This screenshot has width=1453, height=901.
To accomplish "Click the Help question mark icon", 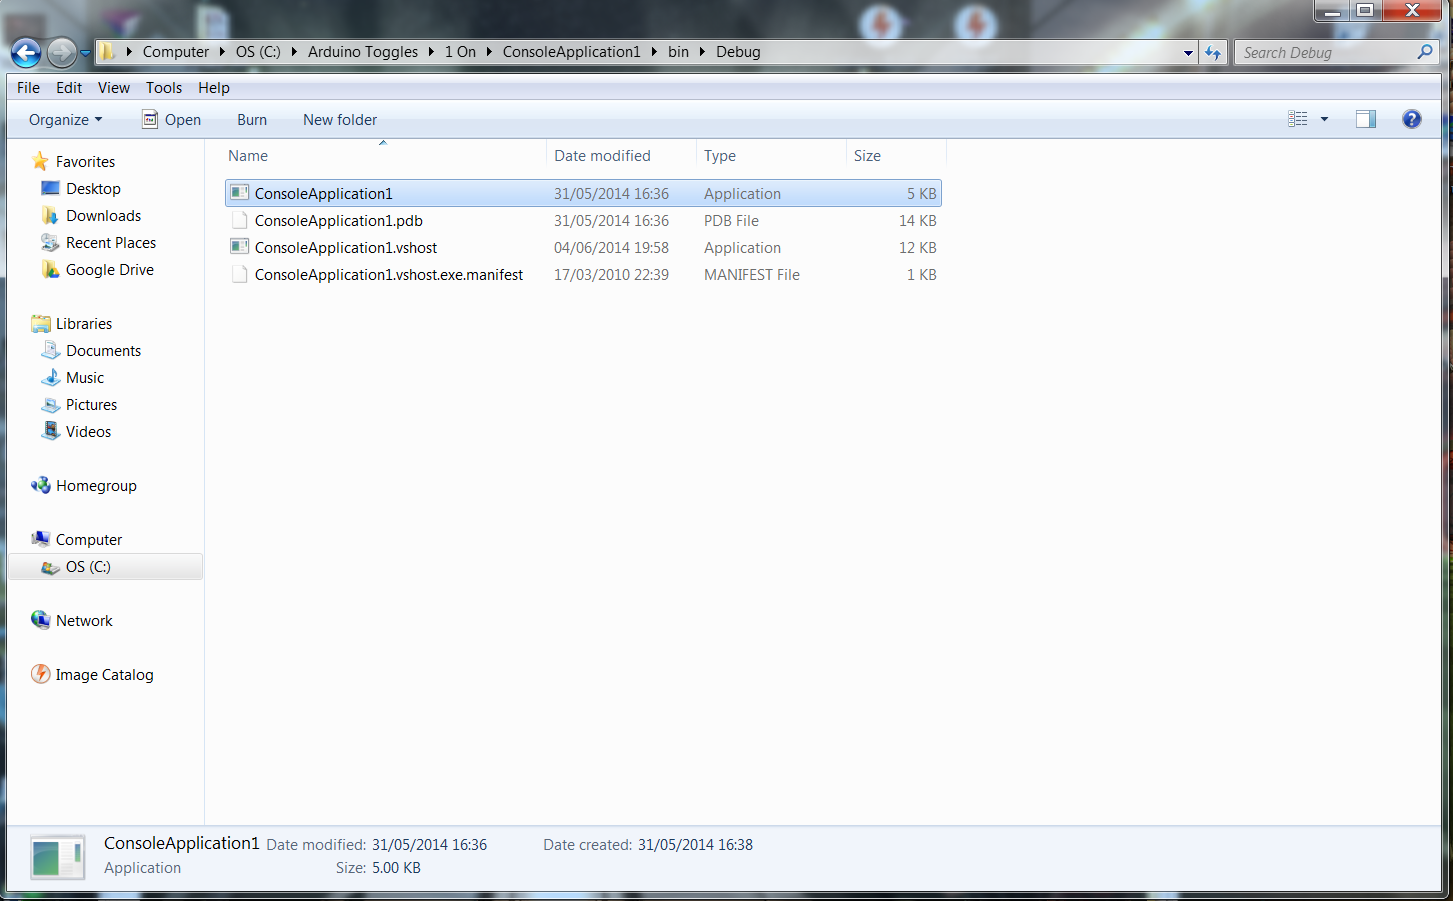I will 1411,119.
